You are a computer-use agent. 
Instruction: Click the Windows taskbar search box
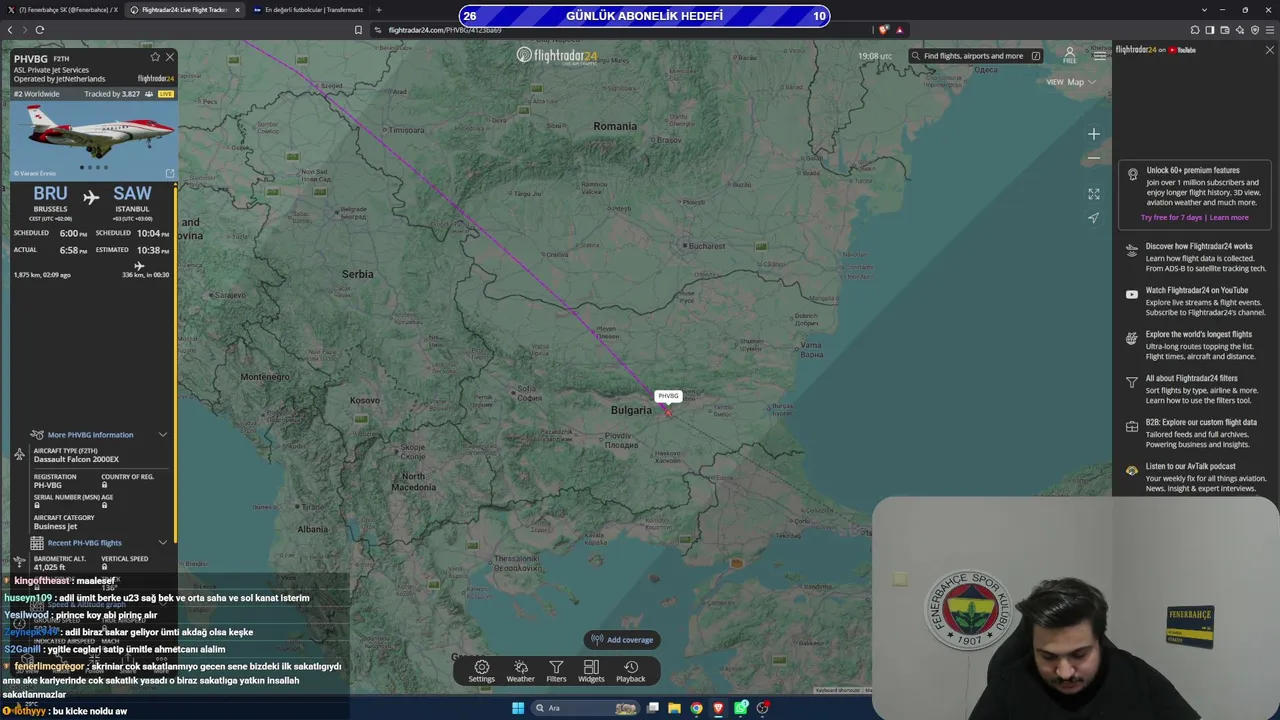coord(587,708)
